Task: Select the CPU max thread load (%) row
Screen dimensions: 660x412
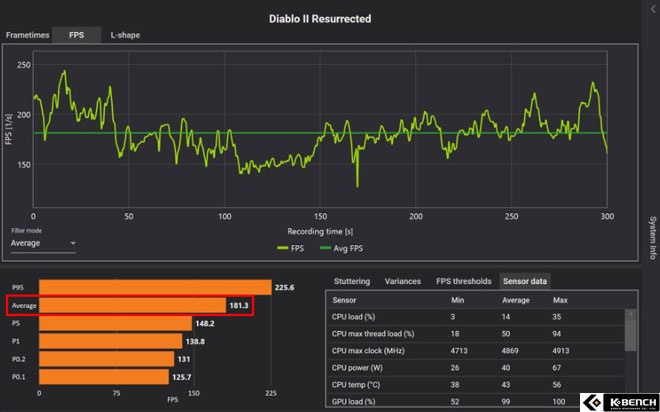Action: click(x=476, y=334)
